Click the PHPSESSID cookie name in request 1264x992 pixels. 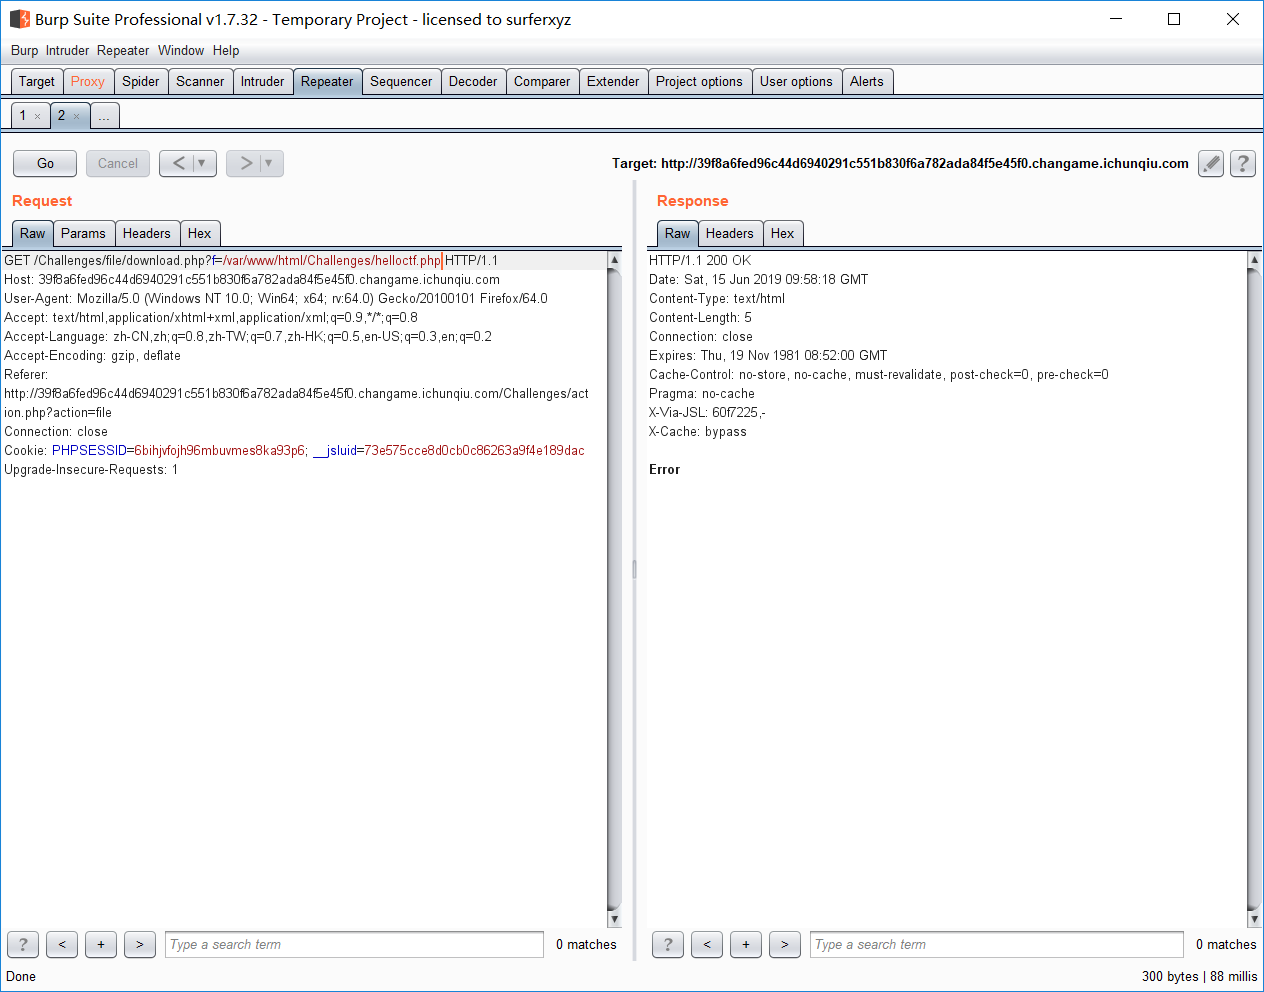[89, 450]
